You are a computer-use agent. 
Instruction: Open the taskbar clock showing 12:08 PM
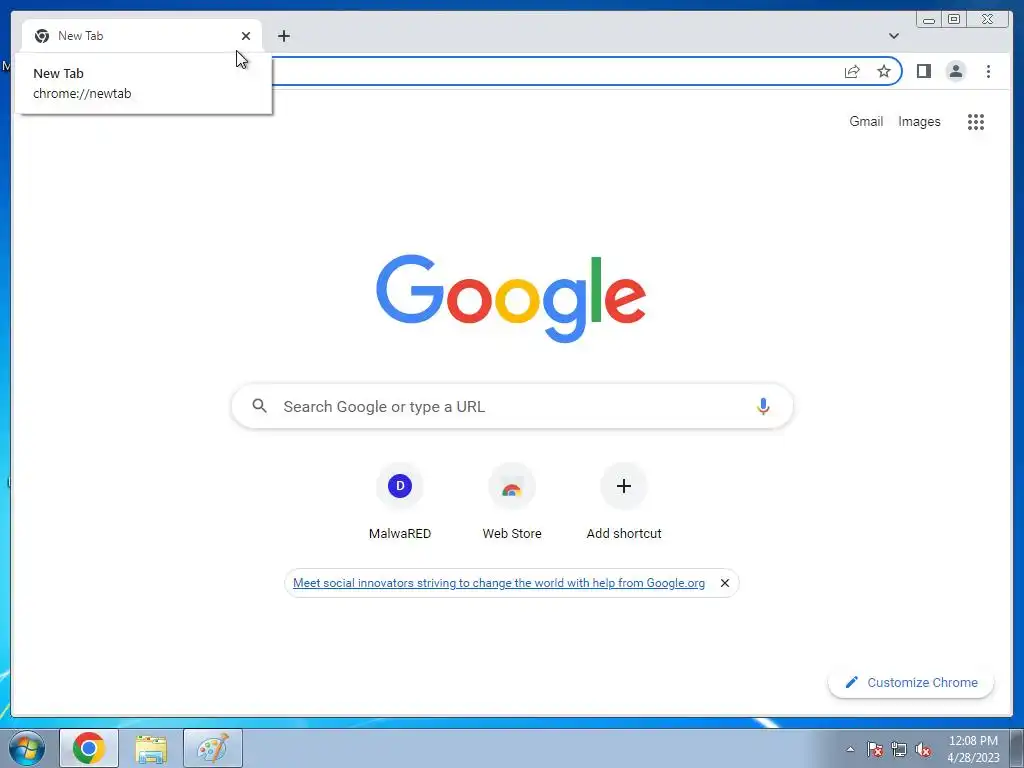click(x=973, y=749)
